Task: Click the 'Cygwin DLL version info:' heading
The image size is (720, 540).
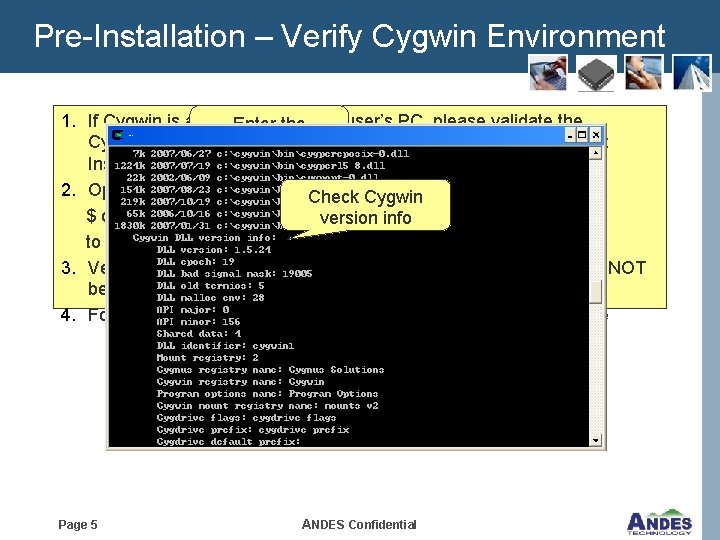Action: [x=205, y=238]
